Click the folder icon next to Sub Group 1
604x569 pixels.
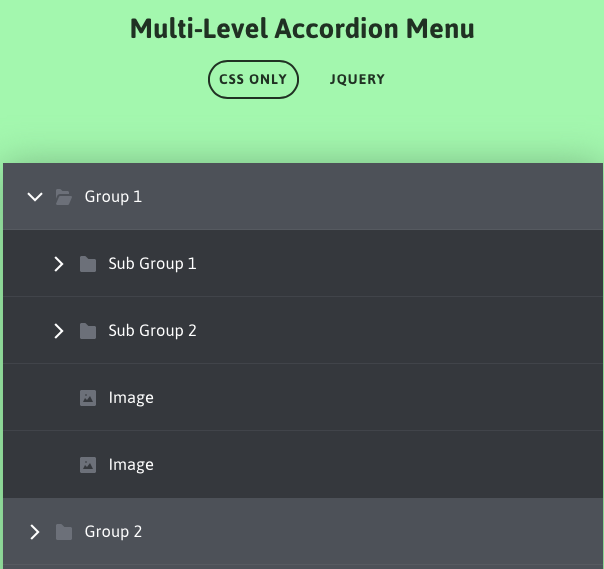point(88,264)
